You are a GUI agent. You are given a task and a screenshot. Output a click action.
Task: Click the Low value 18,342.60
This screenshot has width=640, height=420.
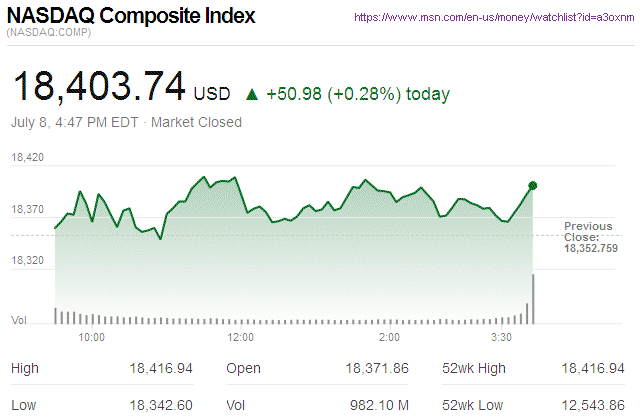161,405
